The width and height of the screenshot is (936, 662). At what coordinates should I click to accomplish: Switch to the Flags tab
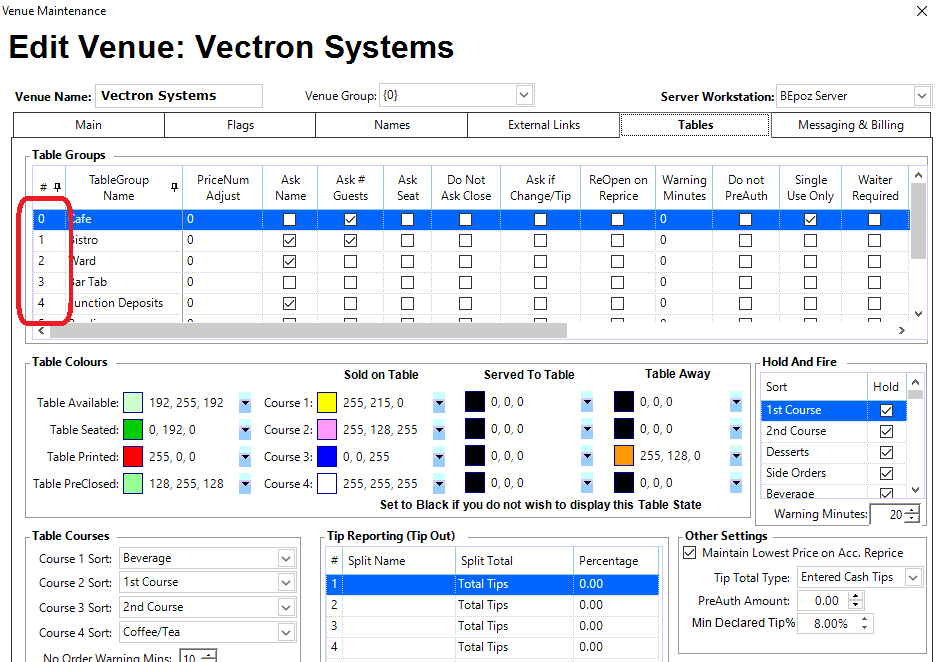click(x=240, y=125)
